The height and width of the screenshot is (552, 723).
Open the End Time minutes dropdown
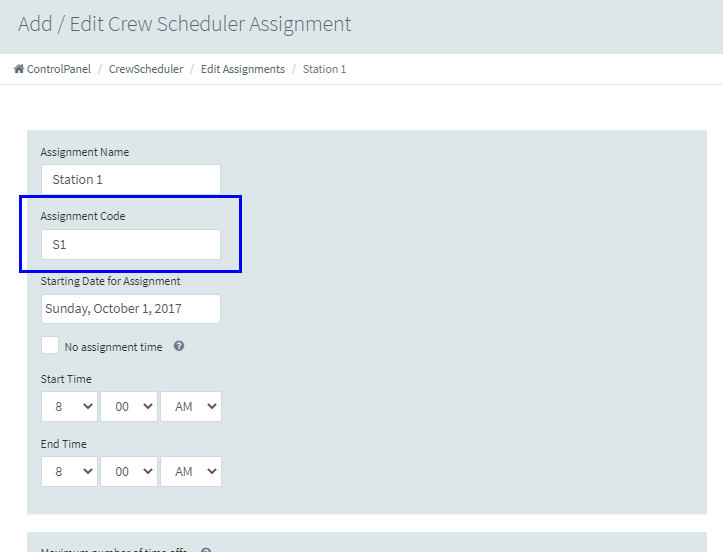129,471
